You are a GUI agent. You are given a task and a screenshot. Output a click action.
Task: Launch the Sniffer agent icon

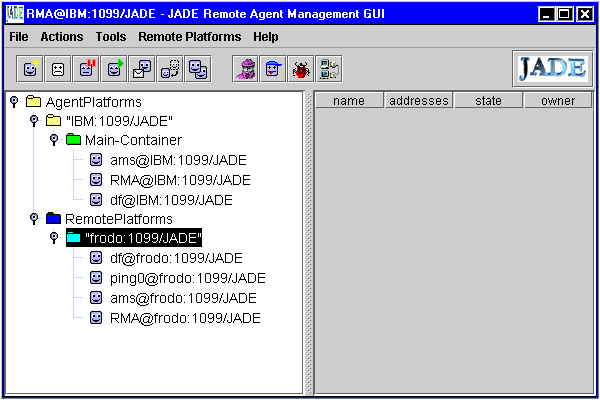click(245, 69)
